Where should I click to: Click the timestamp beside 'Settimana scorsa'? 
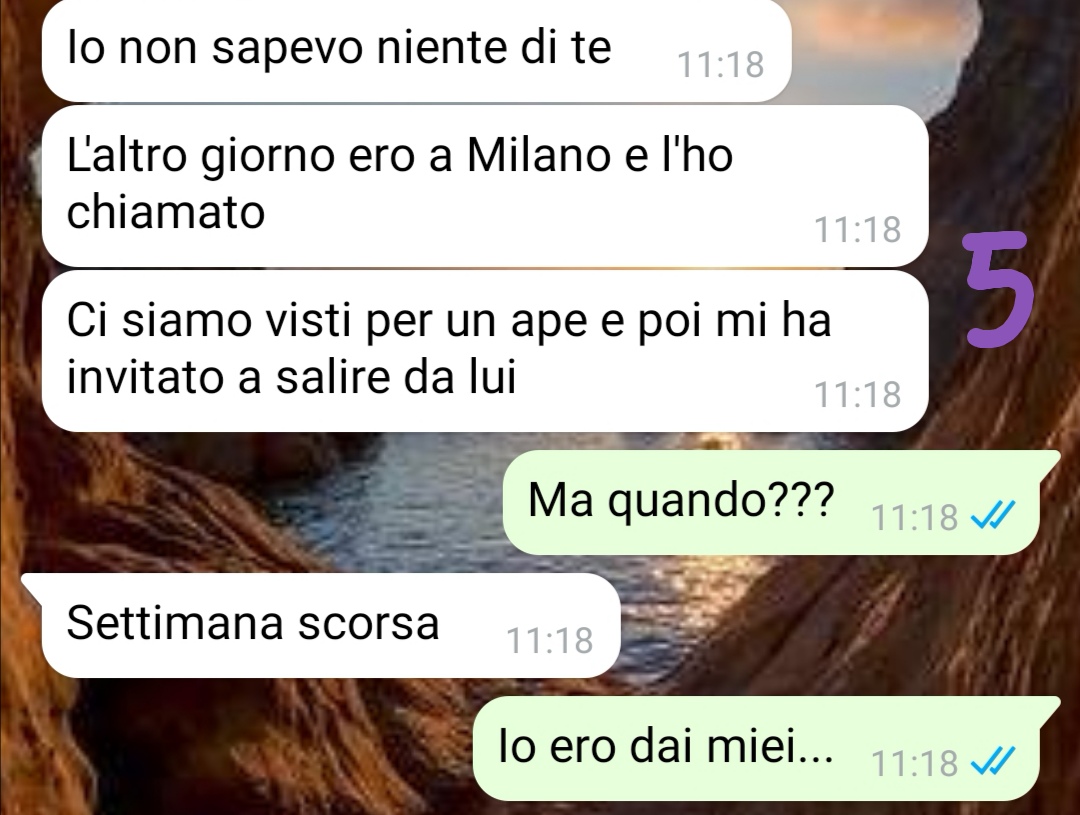coord(550,640)
